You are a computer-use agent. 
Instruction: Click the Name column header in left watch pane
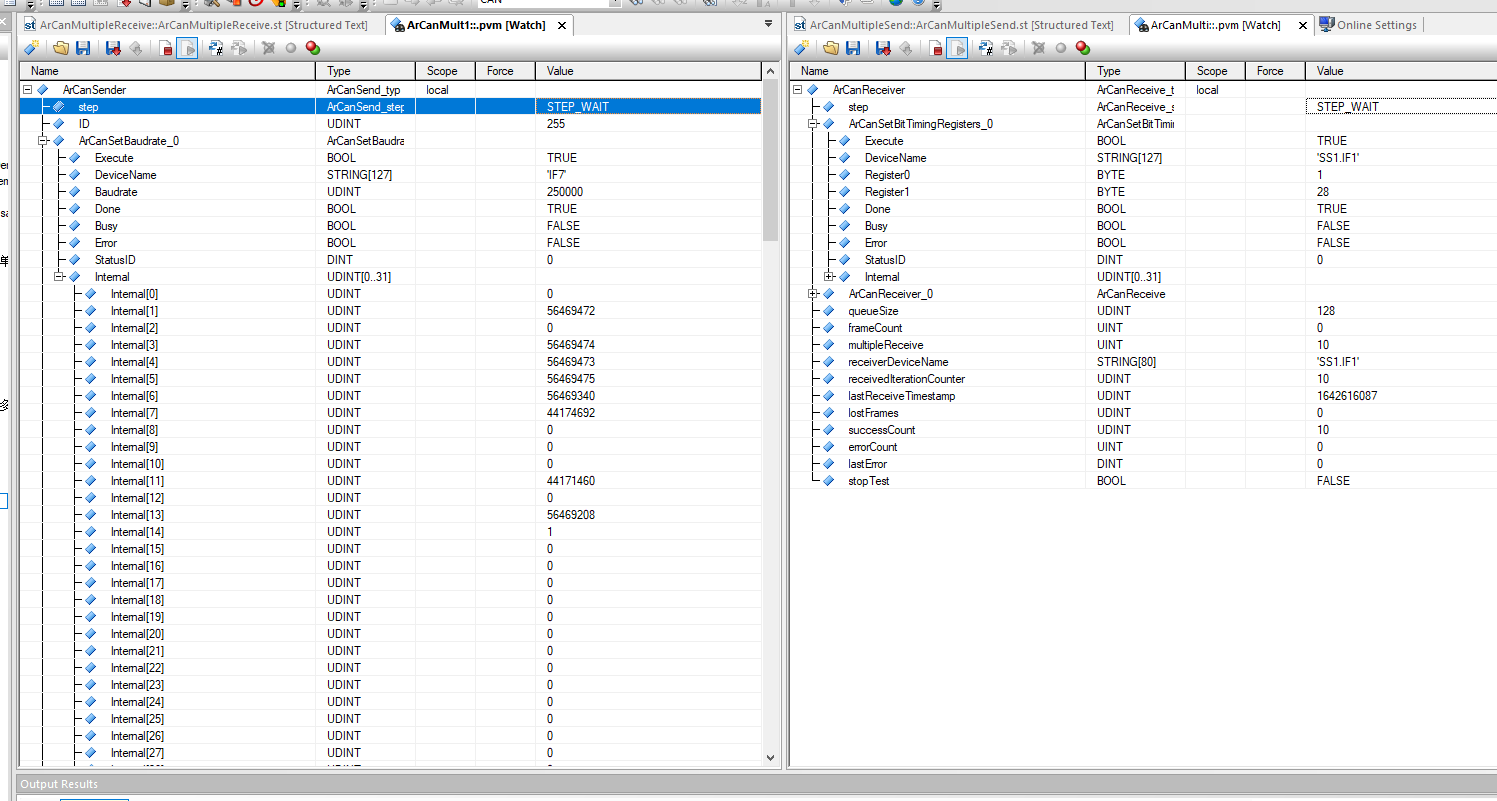[x=167, y=71]
